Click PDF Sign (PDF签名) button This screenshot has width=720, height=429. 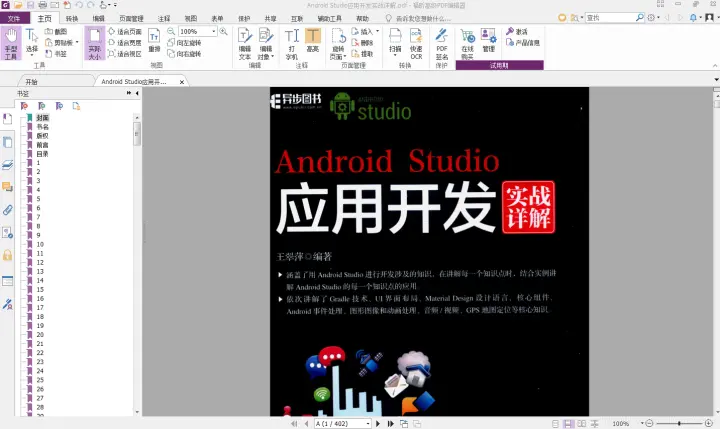[442, 43]
